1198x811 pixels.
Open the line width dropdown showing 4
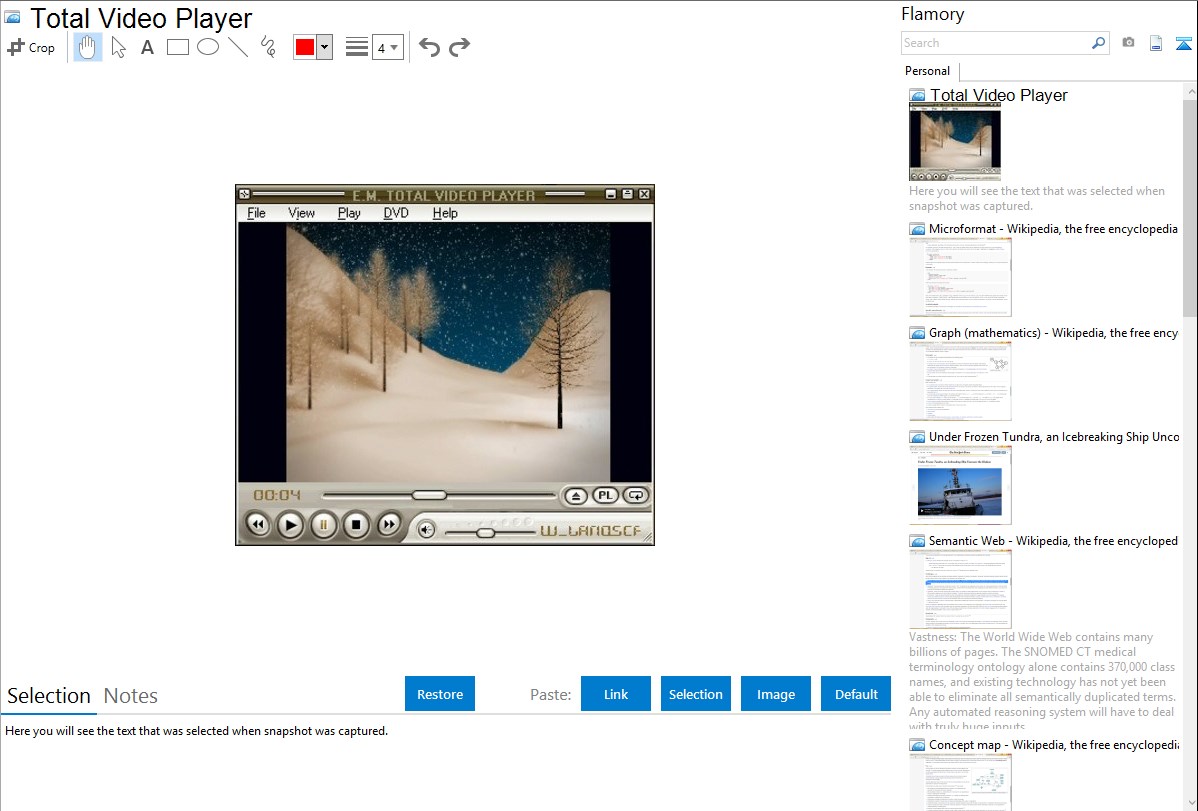coord(388,47)
